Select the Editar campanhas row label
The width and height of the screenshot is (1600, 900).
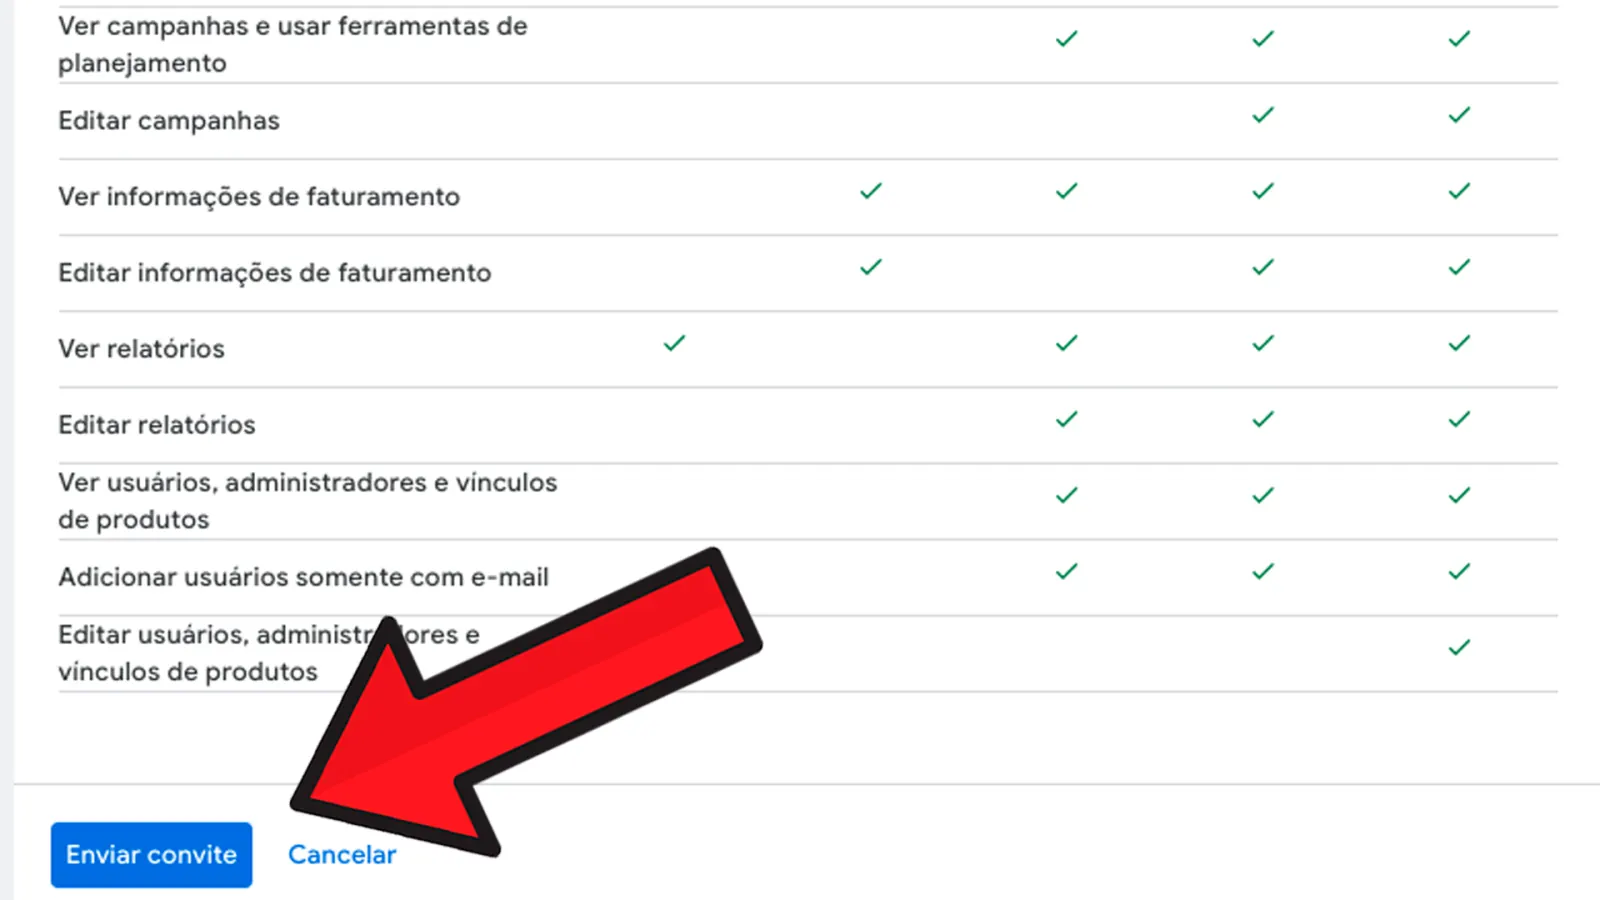[x=169, y=121]
